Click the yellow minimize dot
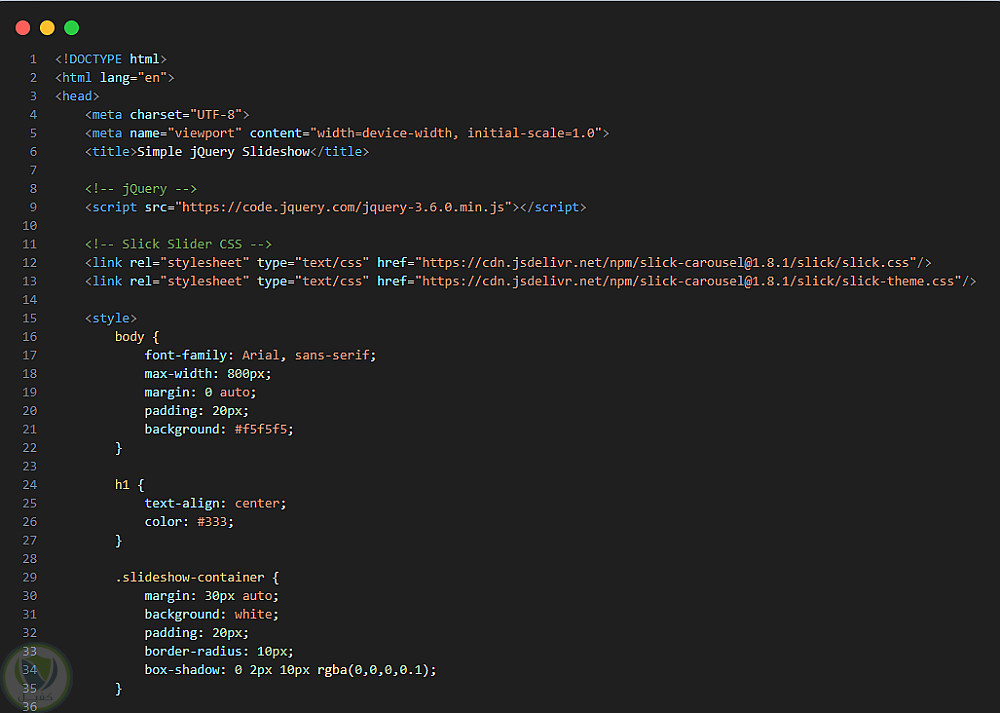The height and width of the screenshot is (713, 1000). click(47, 28)
